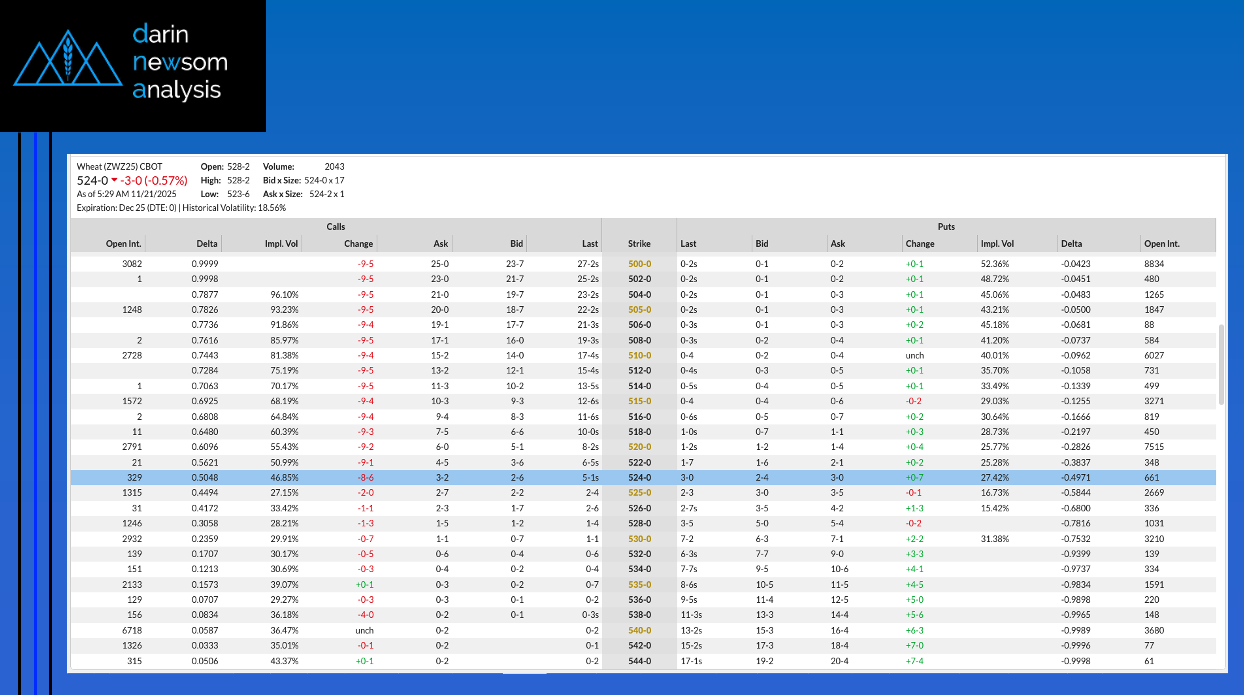Select the highlighted 524-0 strike row
Screen dimensions: 1244x695
click(639, 478)
